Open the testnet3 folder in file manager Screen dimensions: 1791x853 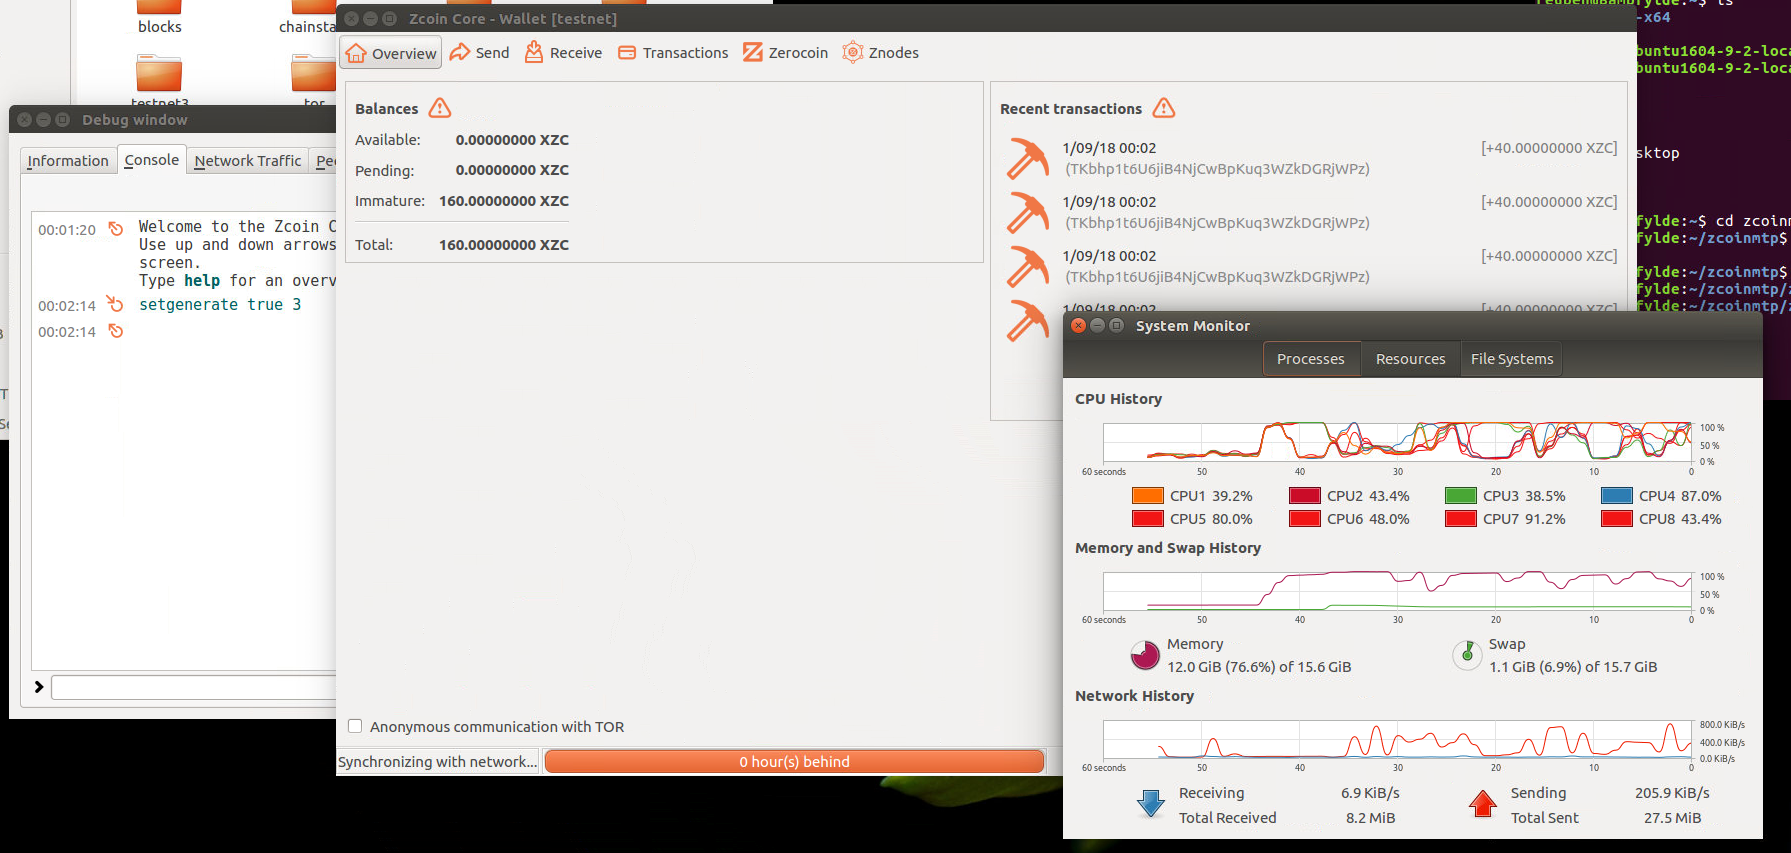coord(160,82)
